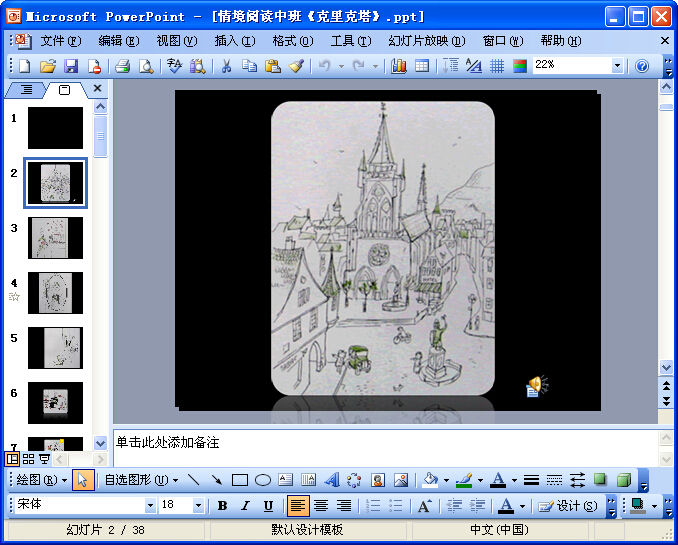The height and width of the screenshot is (545, 678).
Task: Open the font size dropdown showing 18
Action: coord(198,505)
